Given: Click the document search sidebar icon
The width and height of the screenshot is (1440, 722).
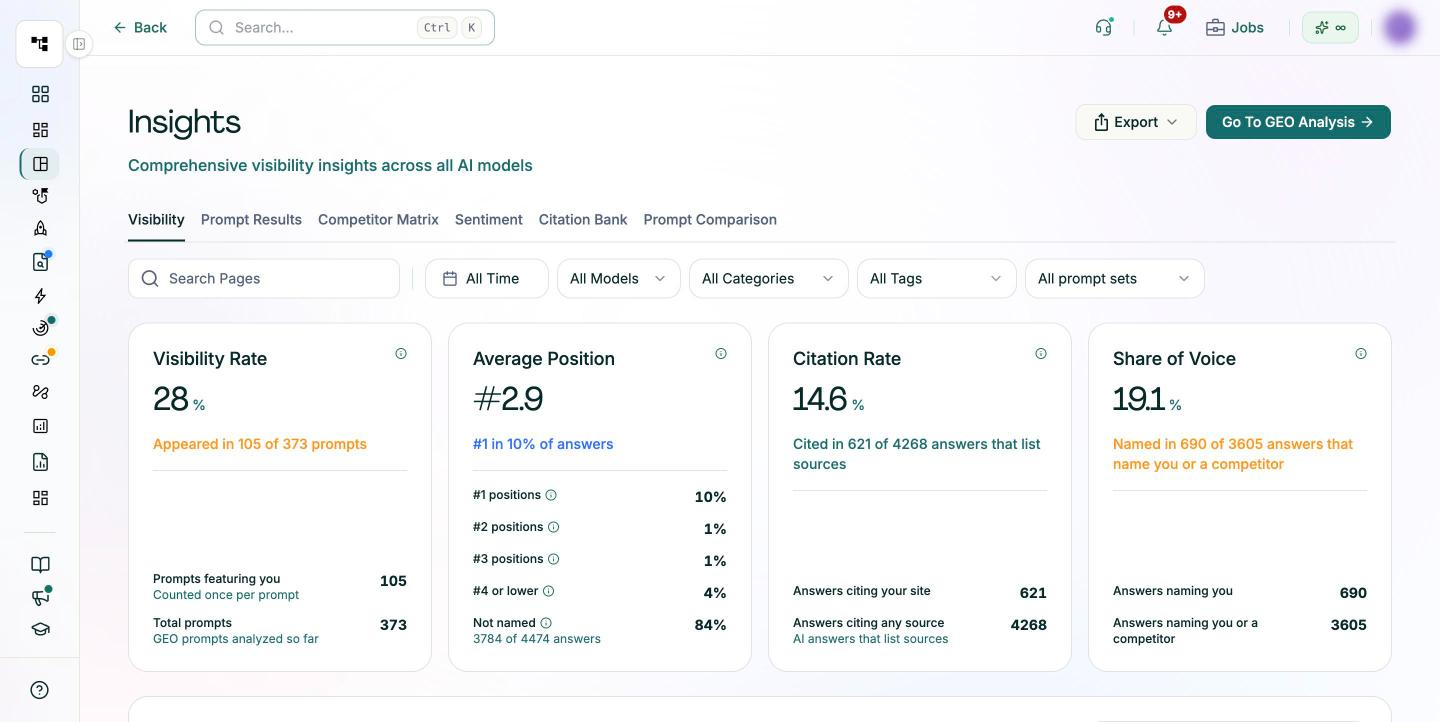Looking at the screenshot, I should (x=40, y=262).
